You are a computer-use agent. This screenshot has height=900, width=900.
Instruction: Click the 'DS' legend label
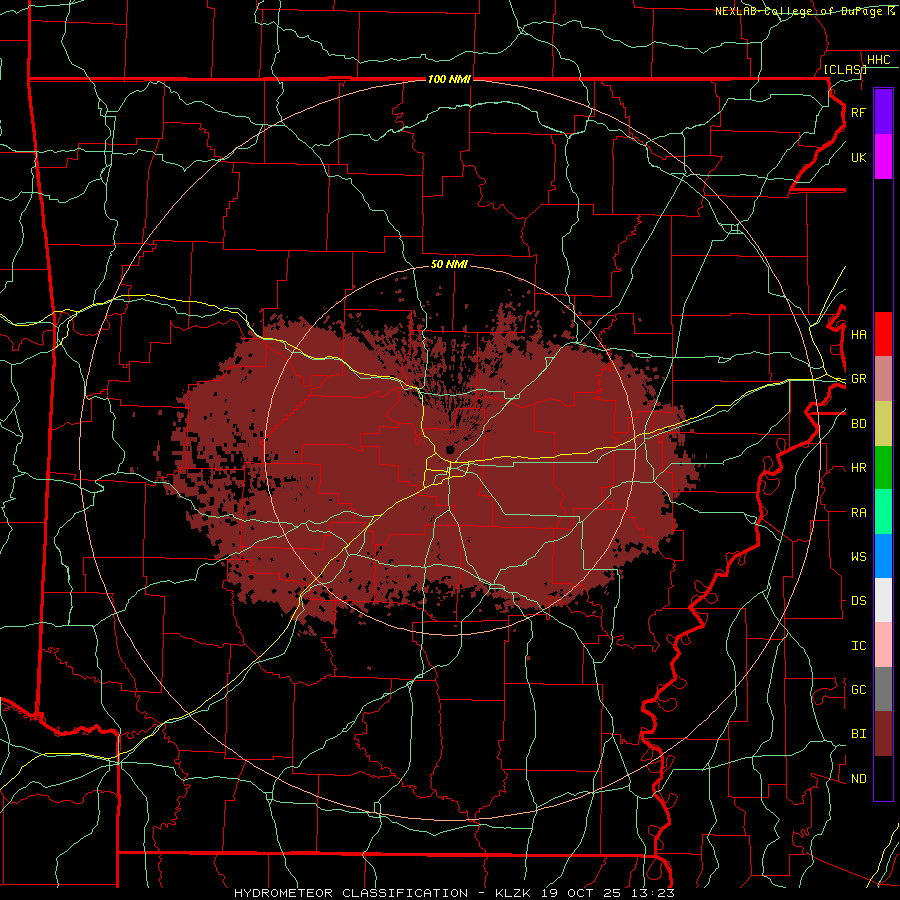coord(858,601)
